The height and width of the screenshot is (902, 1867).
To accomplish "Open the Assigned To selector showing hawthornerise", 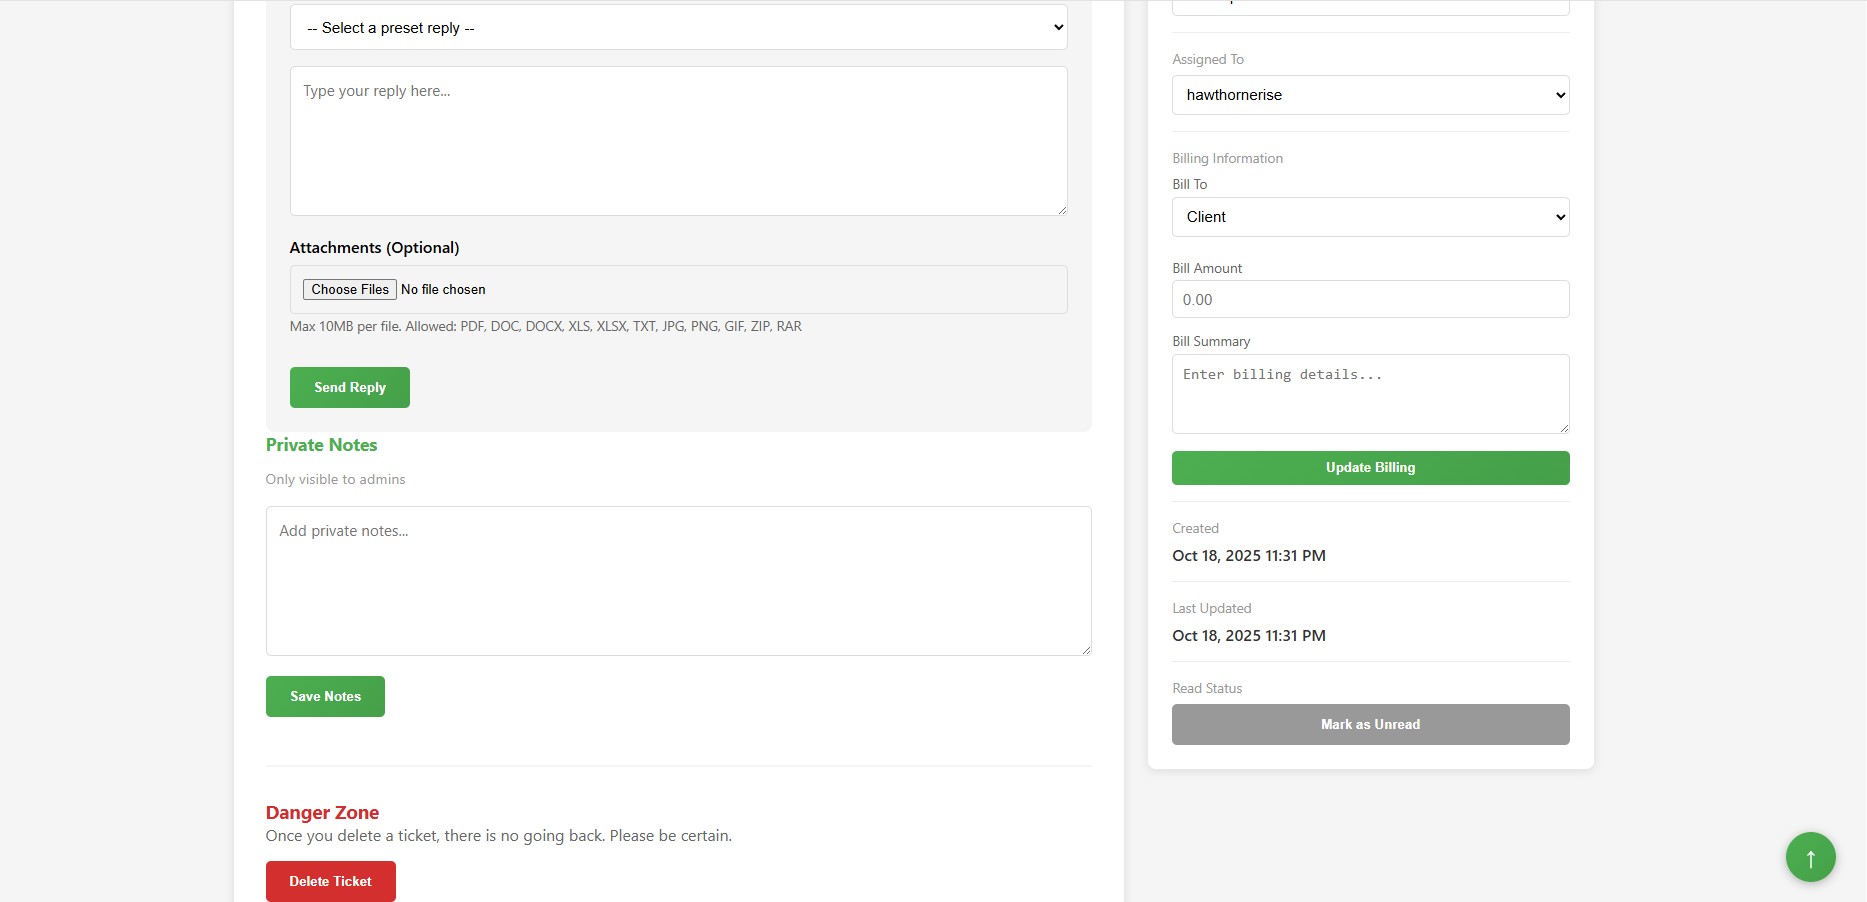I will [x=1370, y=95].
